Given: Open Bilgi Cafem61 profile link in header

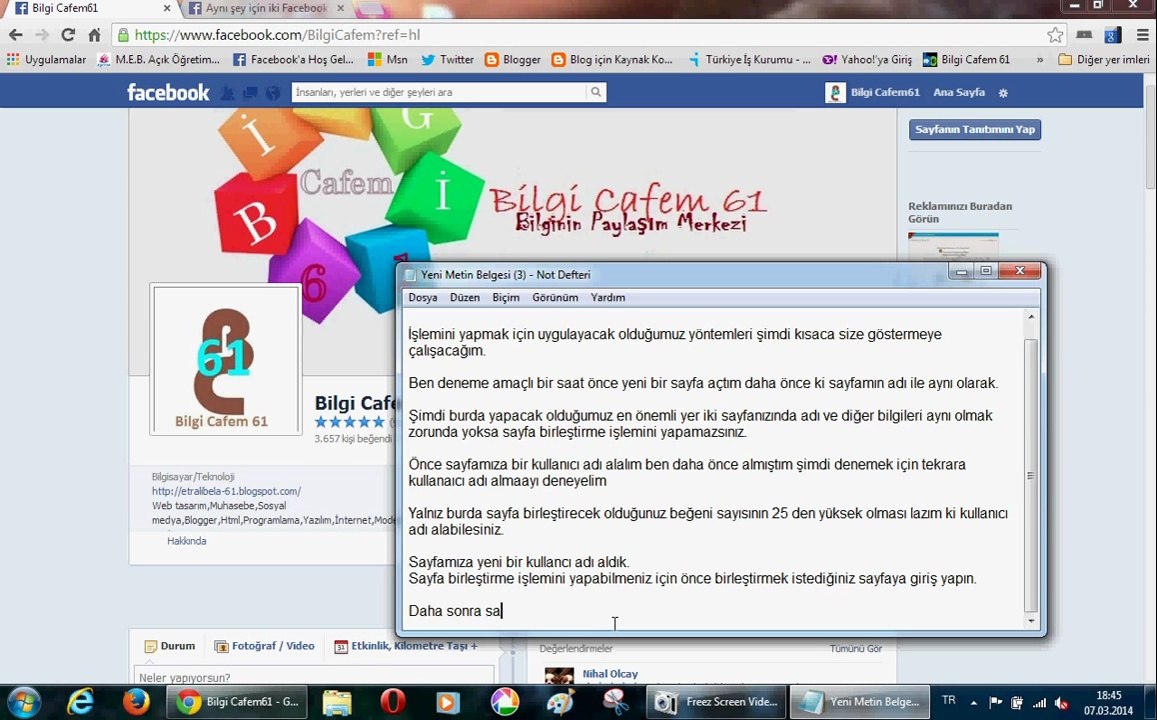Looking at the screenshot, I should pyautogui.click(x=873, y=92).
